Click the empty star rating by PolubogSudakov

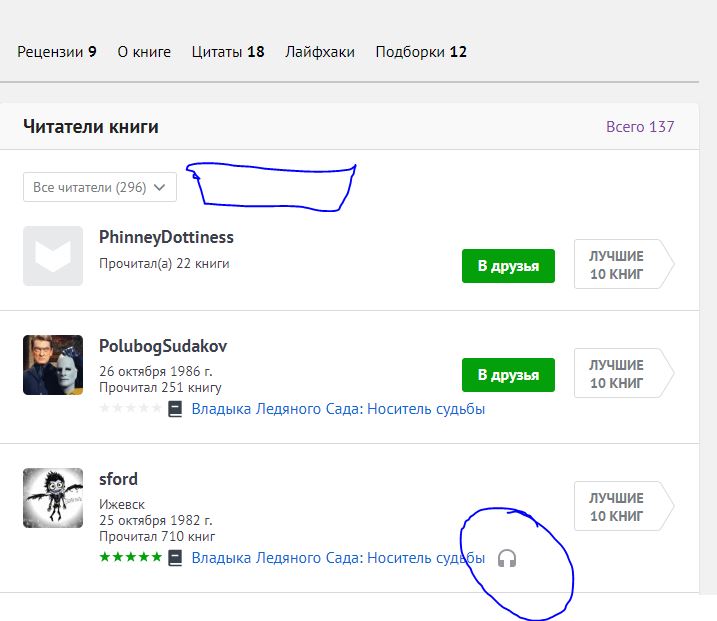[x=131, y=407]
